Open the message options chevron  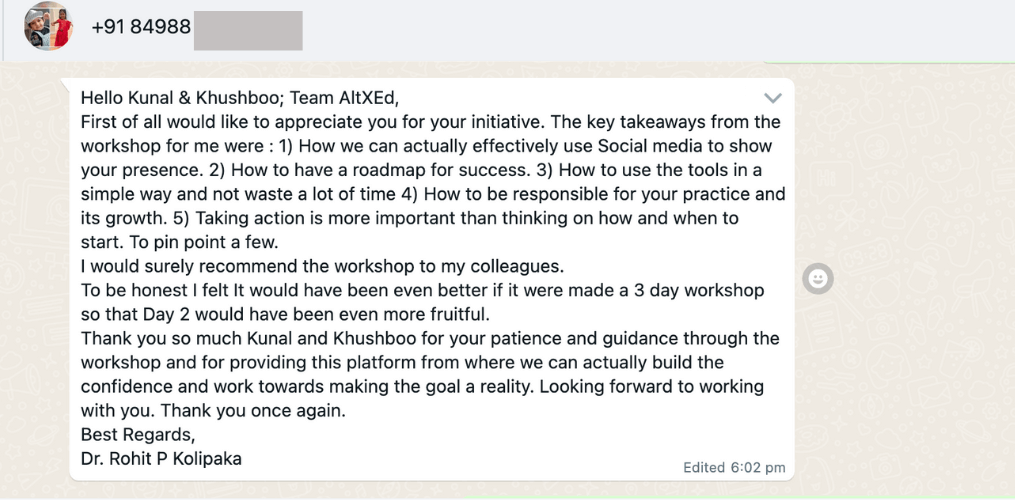[x=772, y=98]
